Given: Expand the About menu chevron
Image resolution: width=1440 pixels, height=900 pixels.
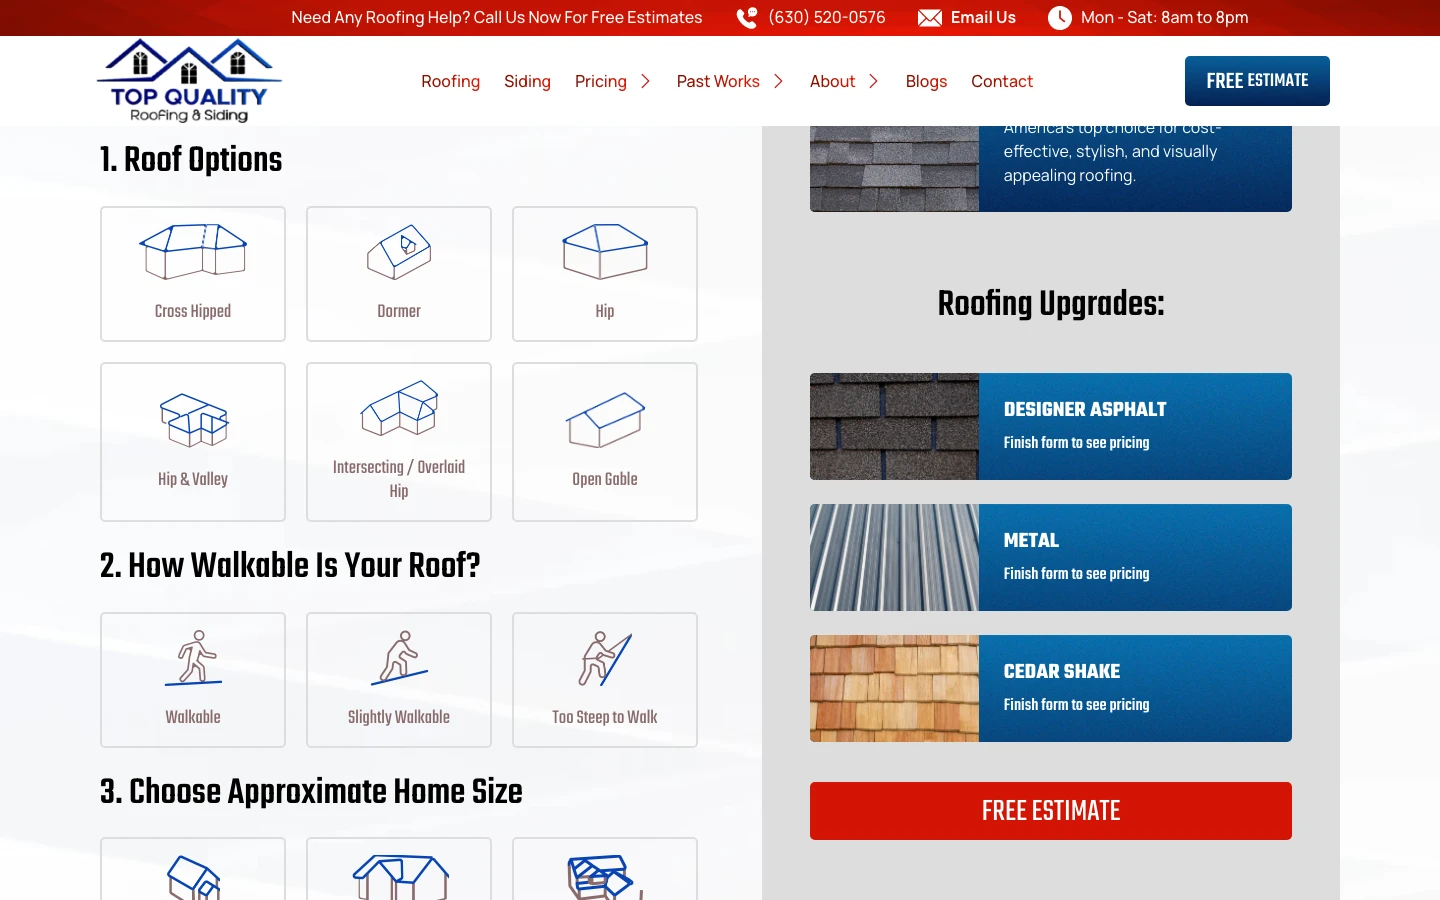Looking at the screenshot, I should (871, 81).
